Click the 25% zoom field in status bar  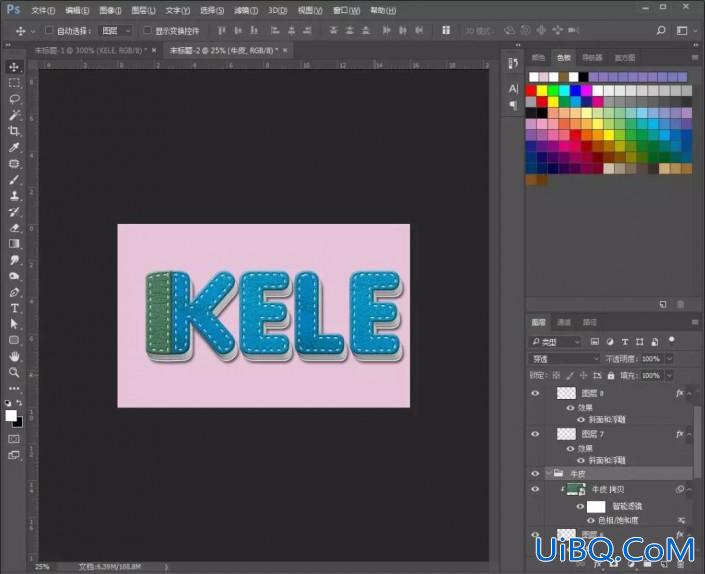pos(42,567)
